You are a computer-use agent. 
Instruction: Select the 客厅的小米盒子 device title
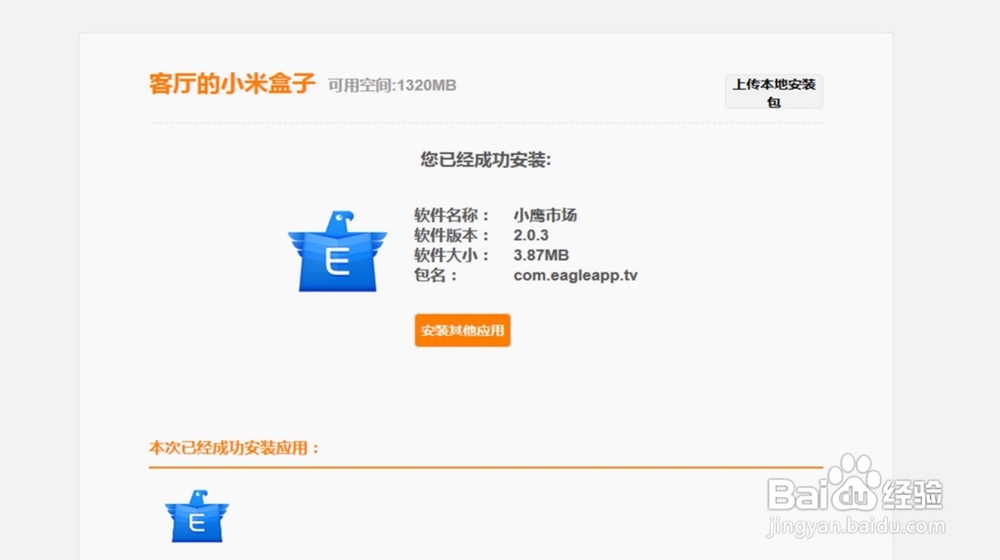click(x=232, y=84)
